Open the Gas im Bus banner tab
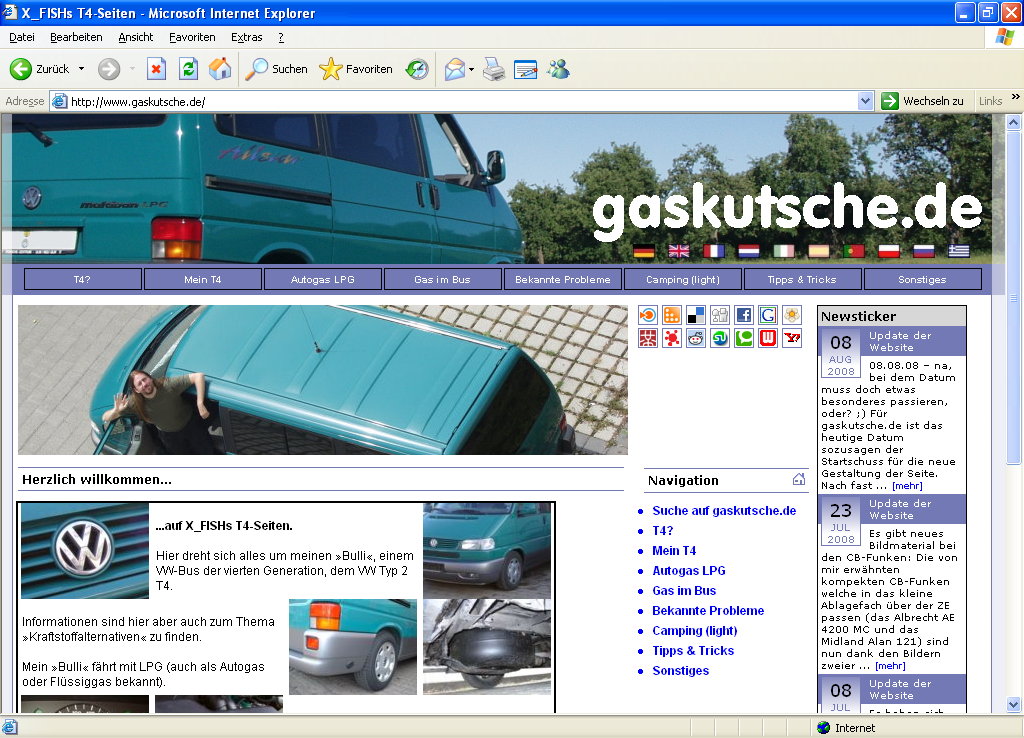The image size is (1024, 738). click(x=442, y=280)
